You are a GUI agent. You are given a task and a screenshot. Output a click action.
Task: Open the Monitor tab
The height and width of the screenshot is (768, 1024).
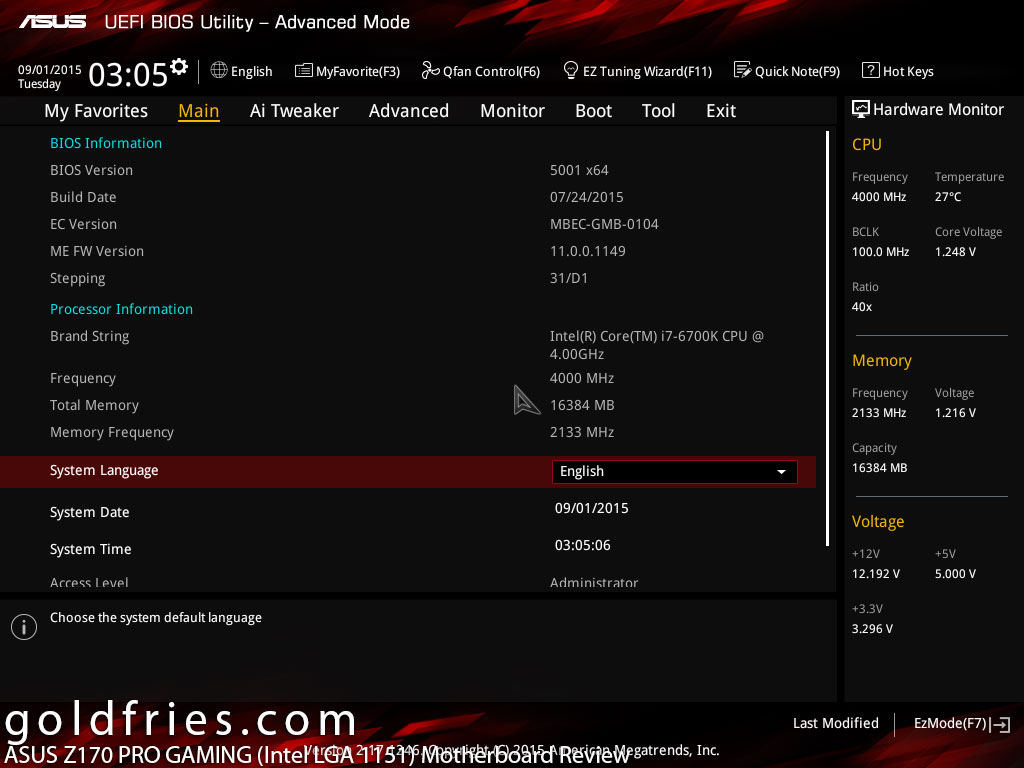pos(512,111)
